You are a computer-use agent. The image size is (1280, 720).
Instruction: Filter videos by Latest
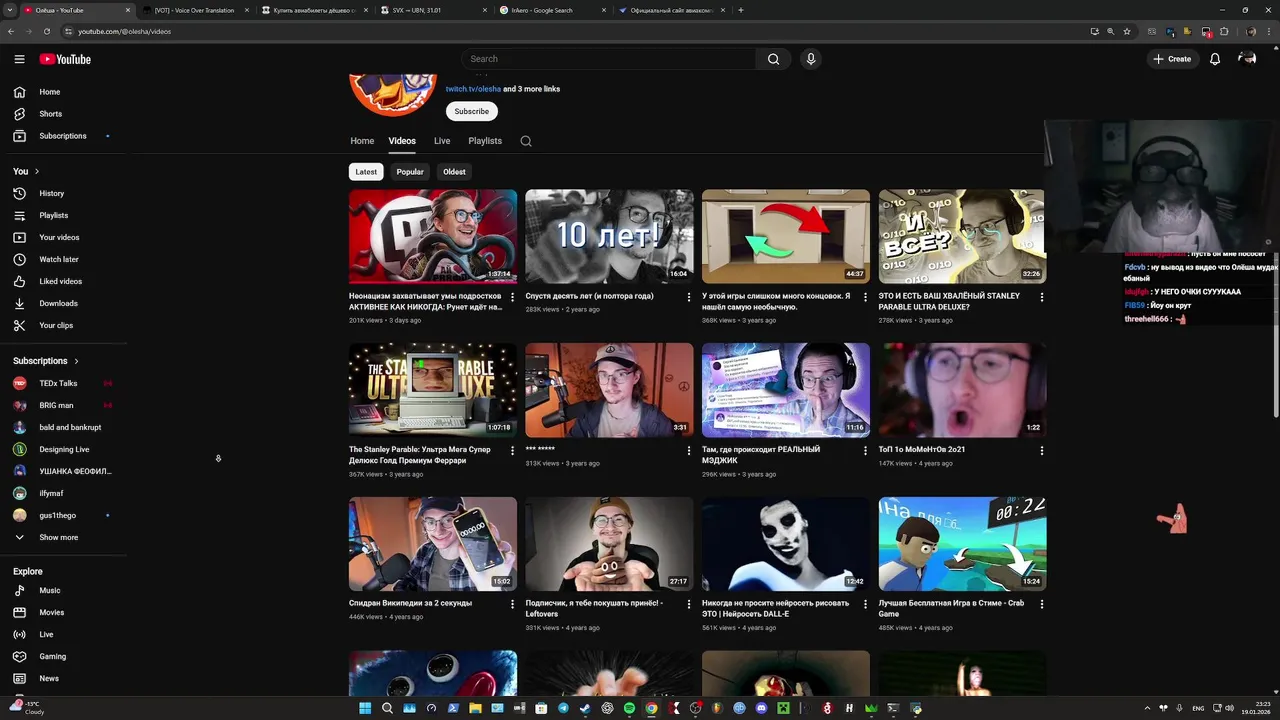366,172
